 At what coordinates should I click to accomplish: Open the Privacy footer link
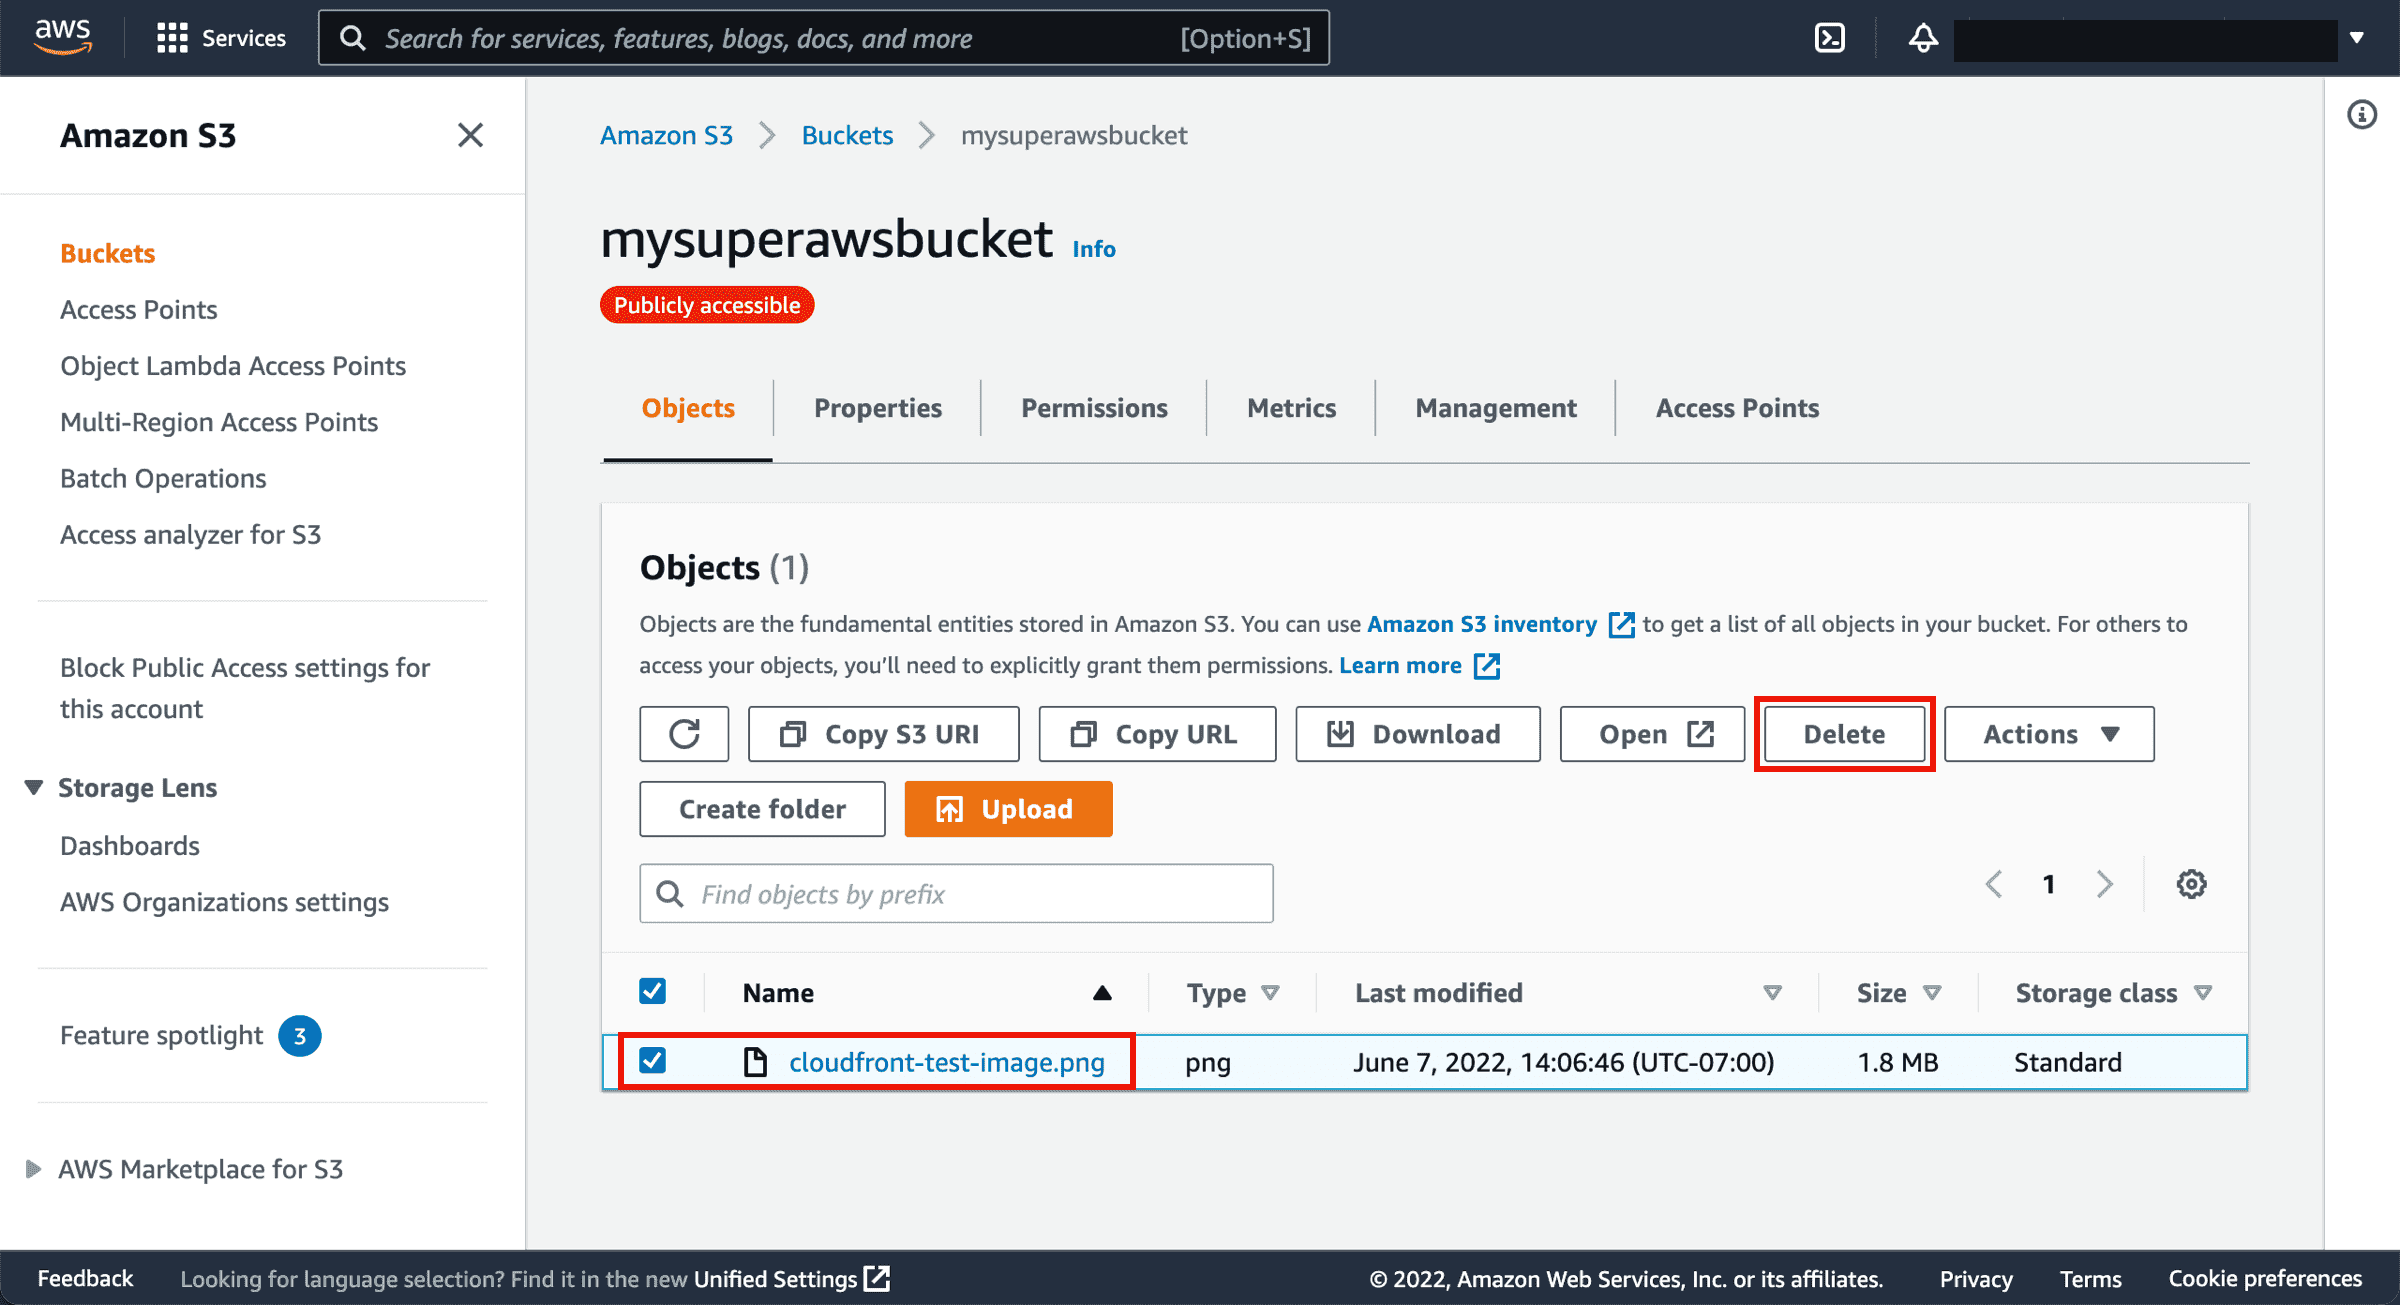click(x=1976, y=1279)
